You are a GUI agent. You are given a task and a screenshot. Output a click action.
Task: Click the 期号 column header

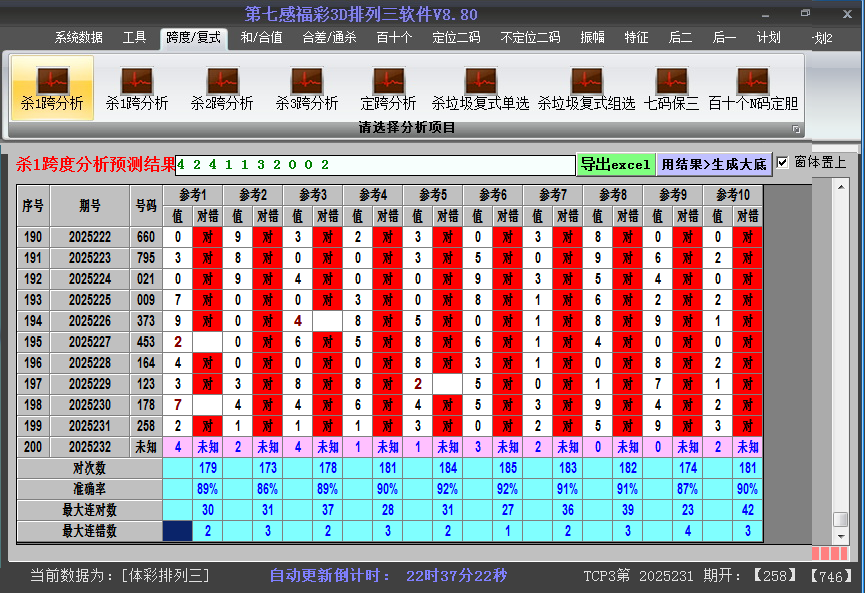(x=90, y=206)
